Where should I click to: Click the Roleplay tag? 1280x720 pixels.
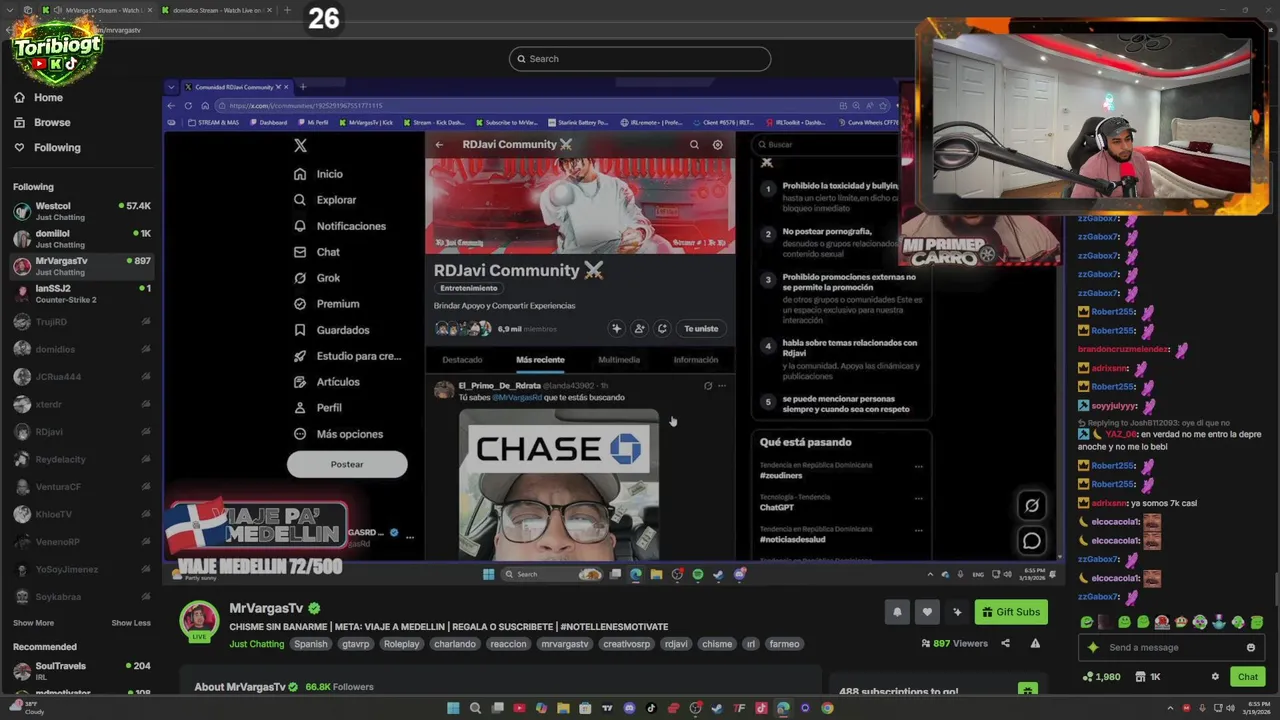pos(402,644)
